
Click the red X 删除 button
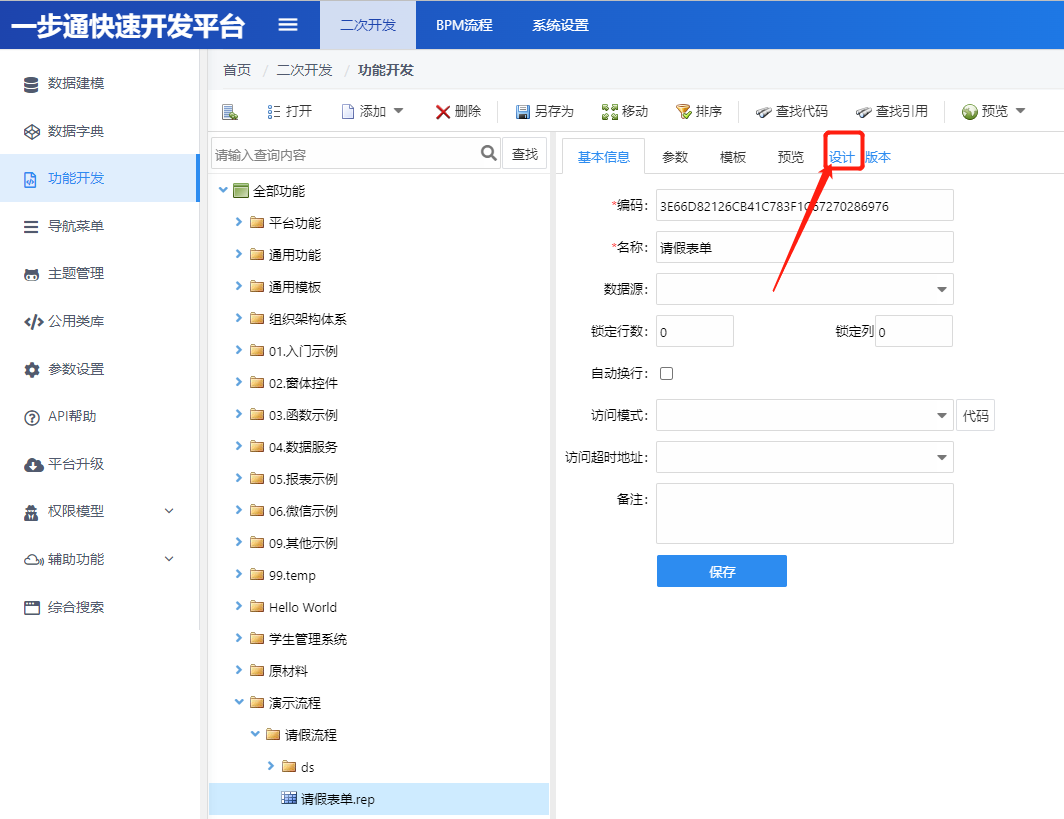[458, 111]
